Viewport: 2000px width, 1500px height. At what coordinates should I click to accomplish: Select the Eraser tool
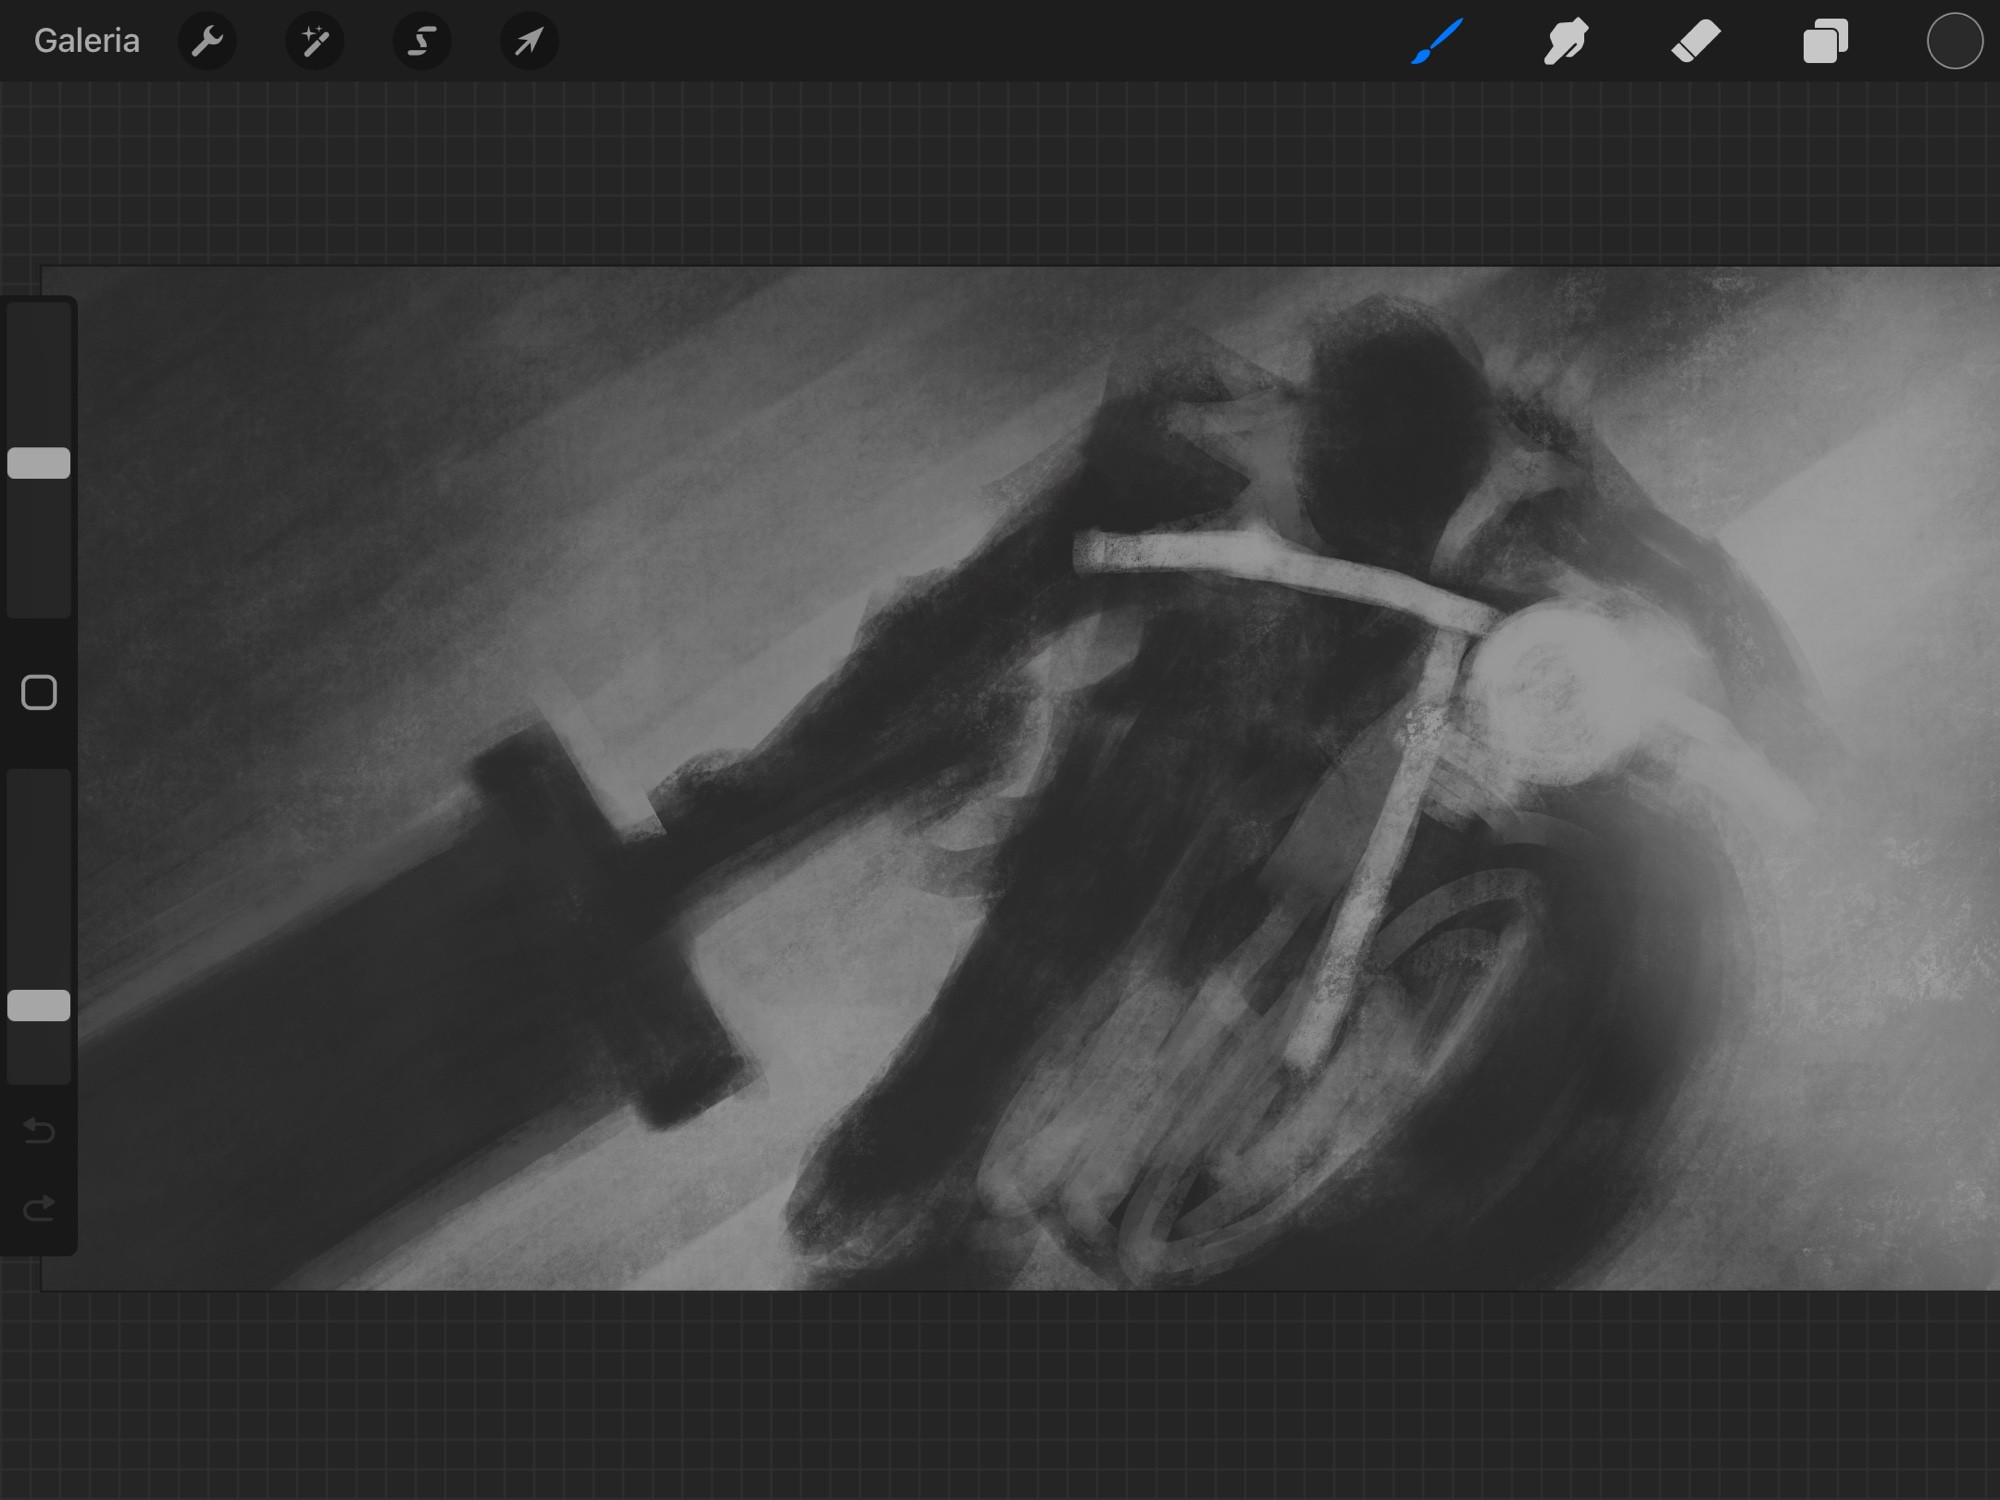1696,41
